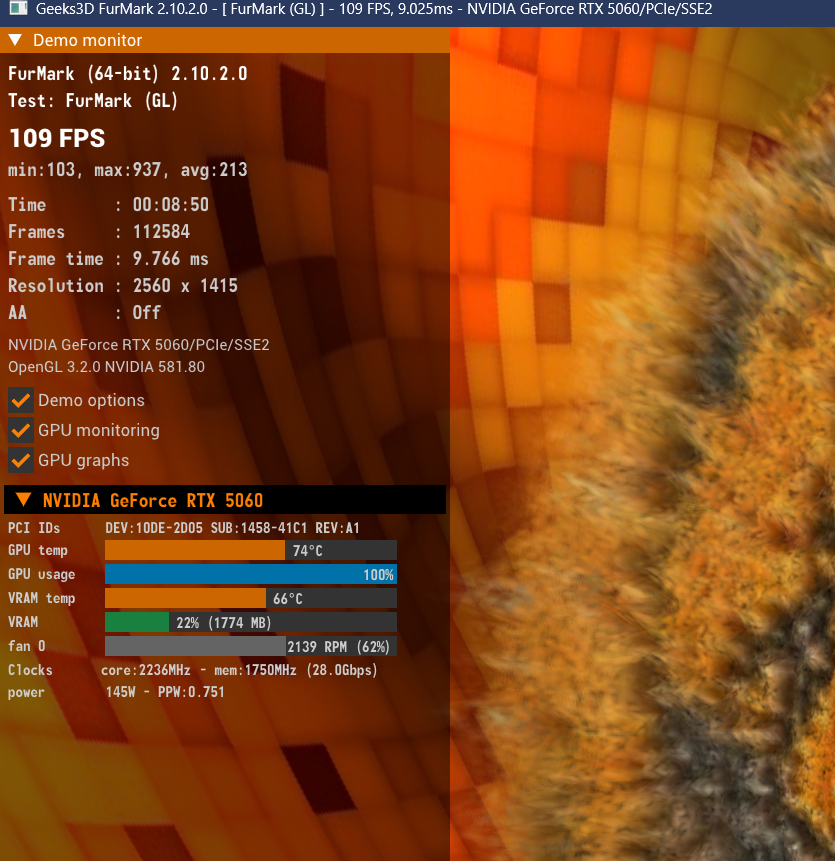Click the large 109 FPS readout
This screenshot has width=835, height=861.
click(x=57, y=138)
